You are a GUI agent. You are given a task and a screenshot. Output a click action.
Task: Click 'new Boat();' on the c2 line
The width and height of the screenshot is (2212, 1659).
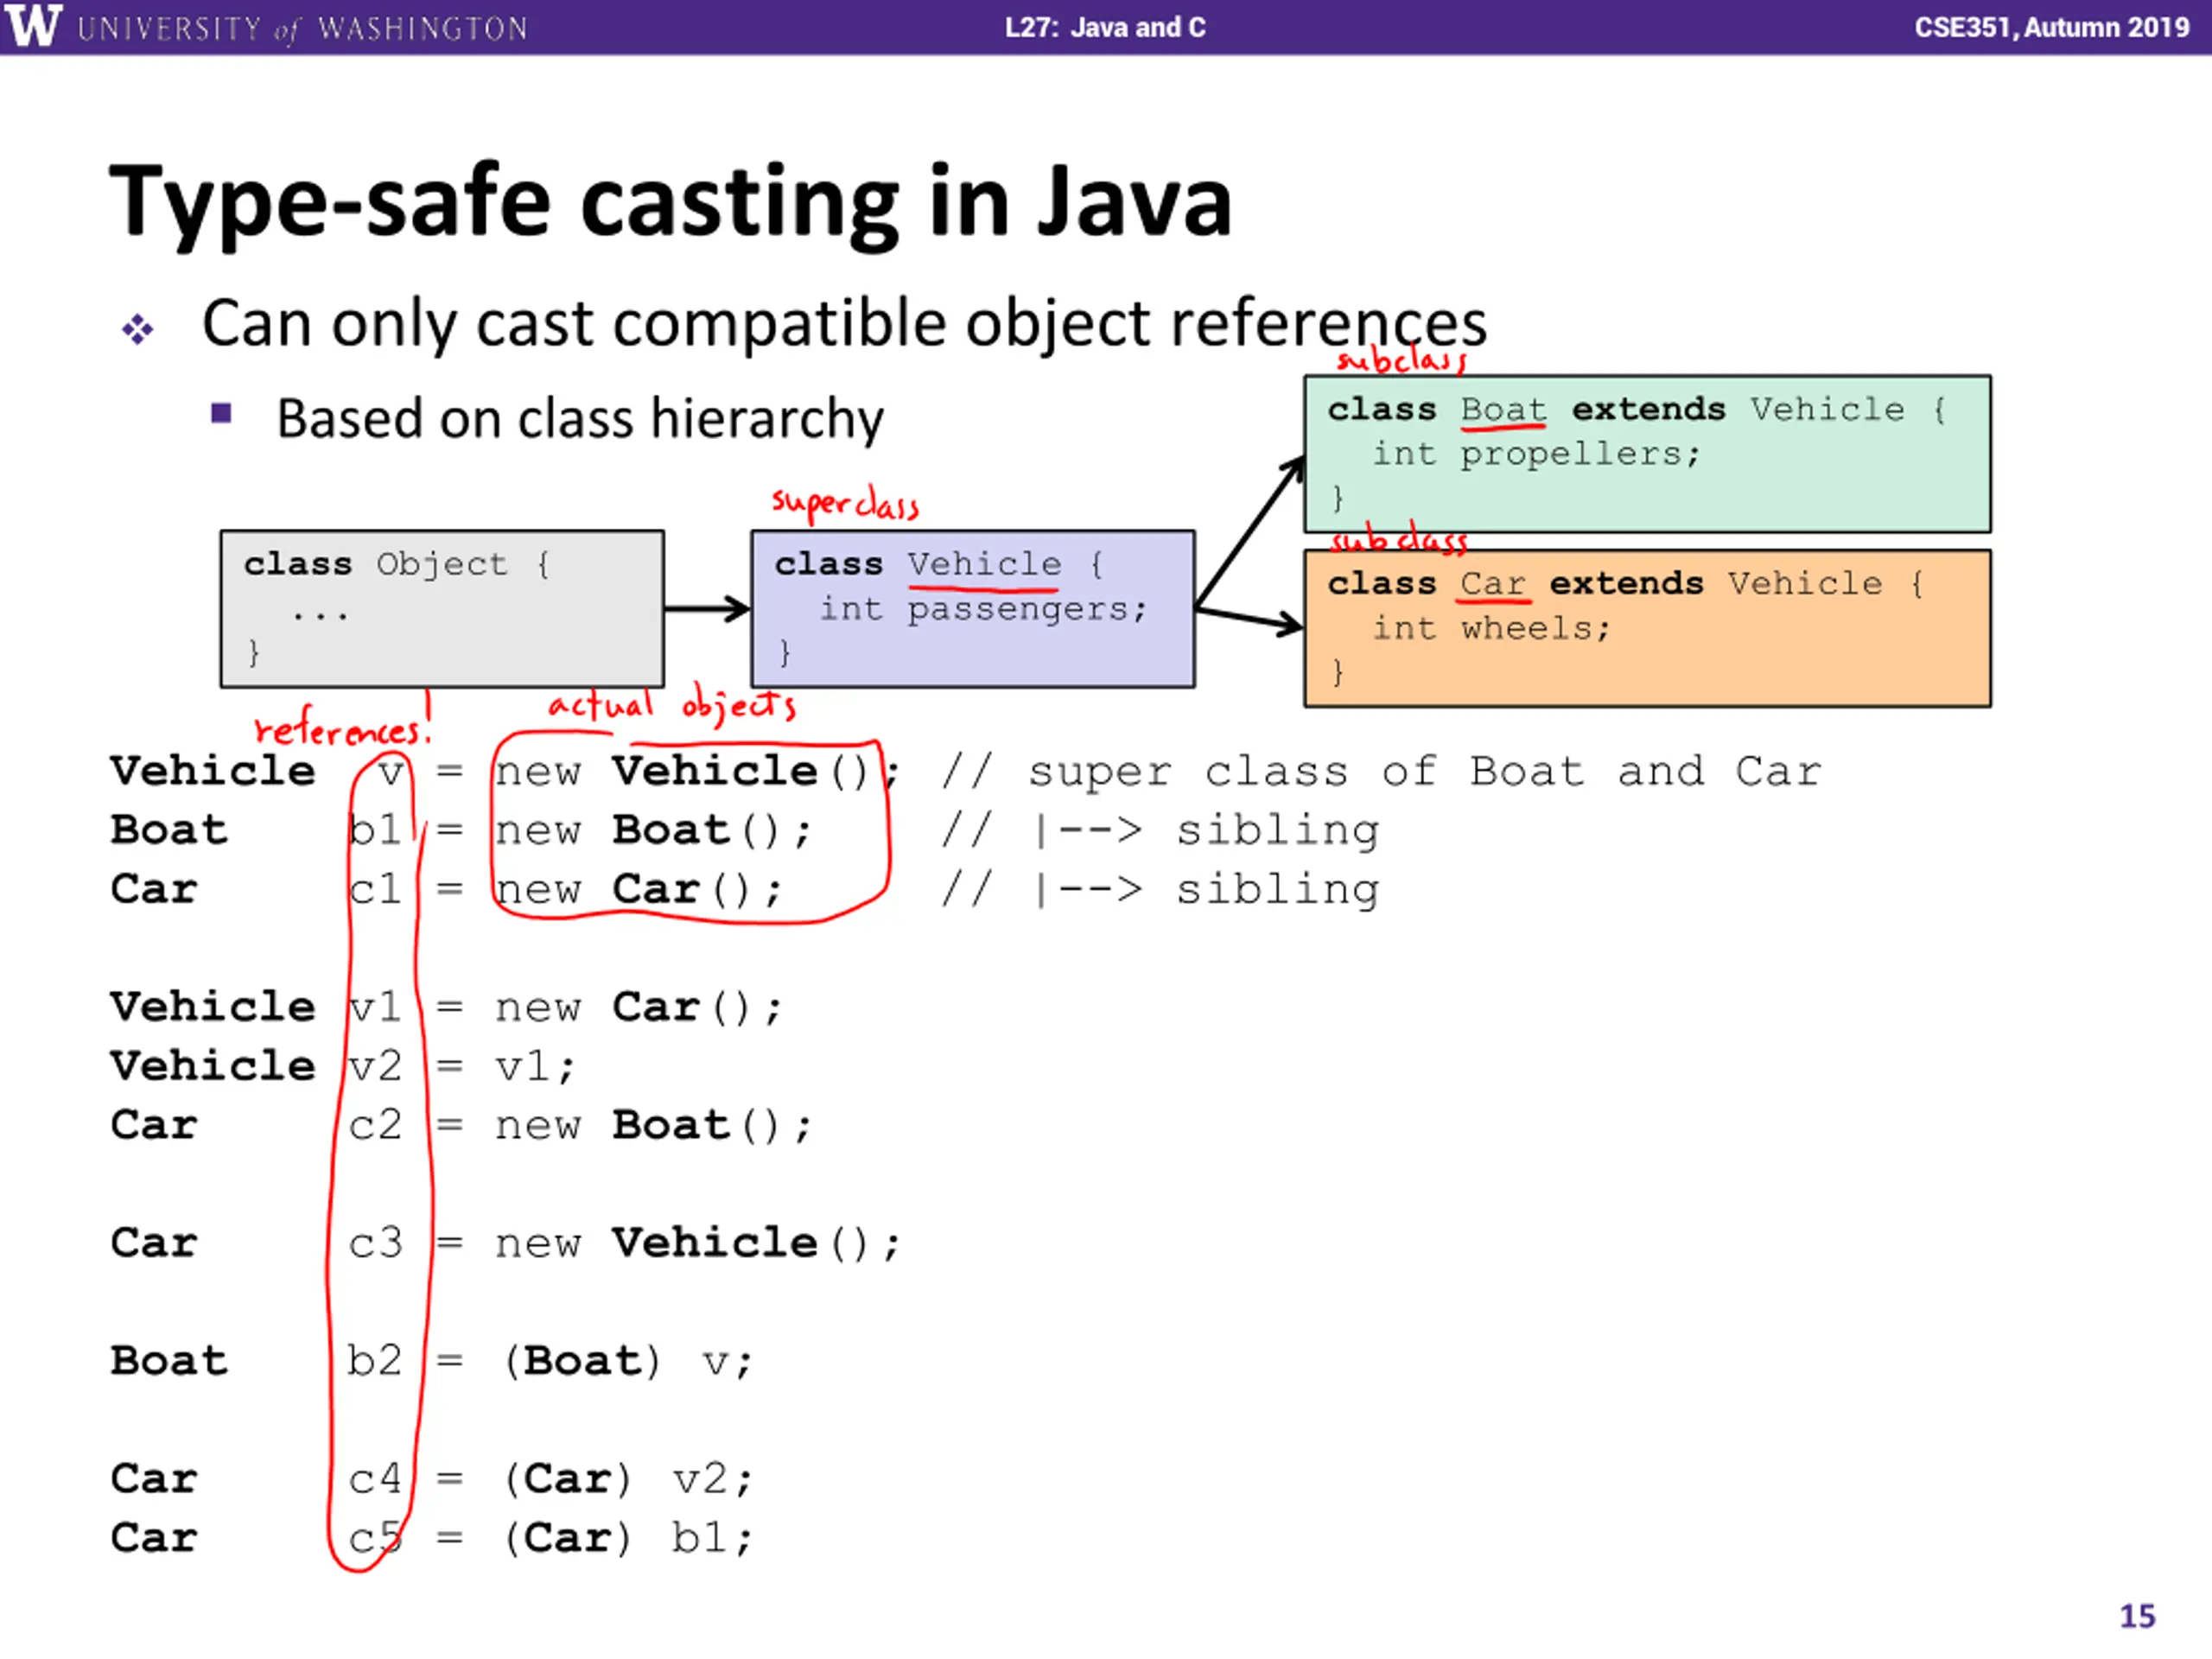tap(653, 1126)
